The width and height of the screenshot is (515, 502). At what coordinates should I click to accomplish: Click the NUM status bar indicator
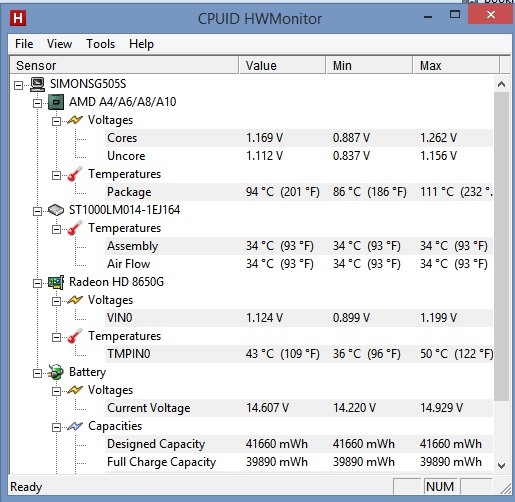440,487
